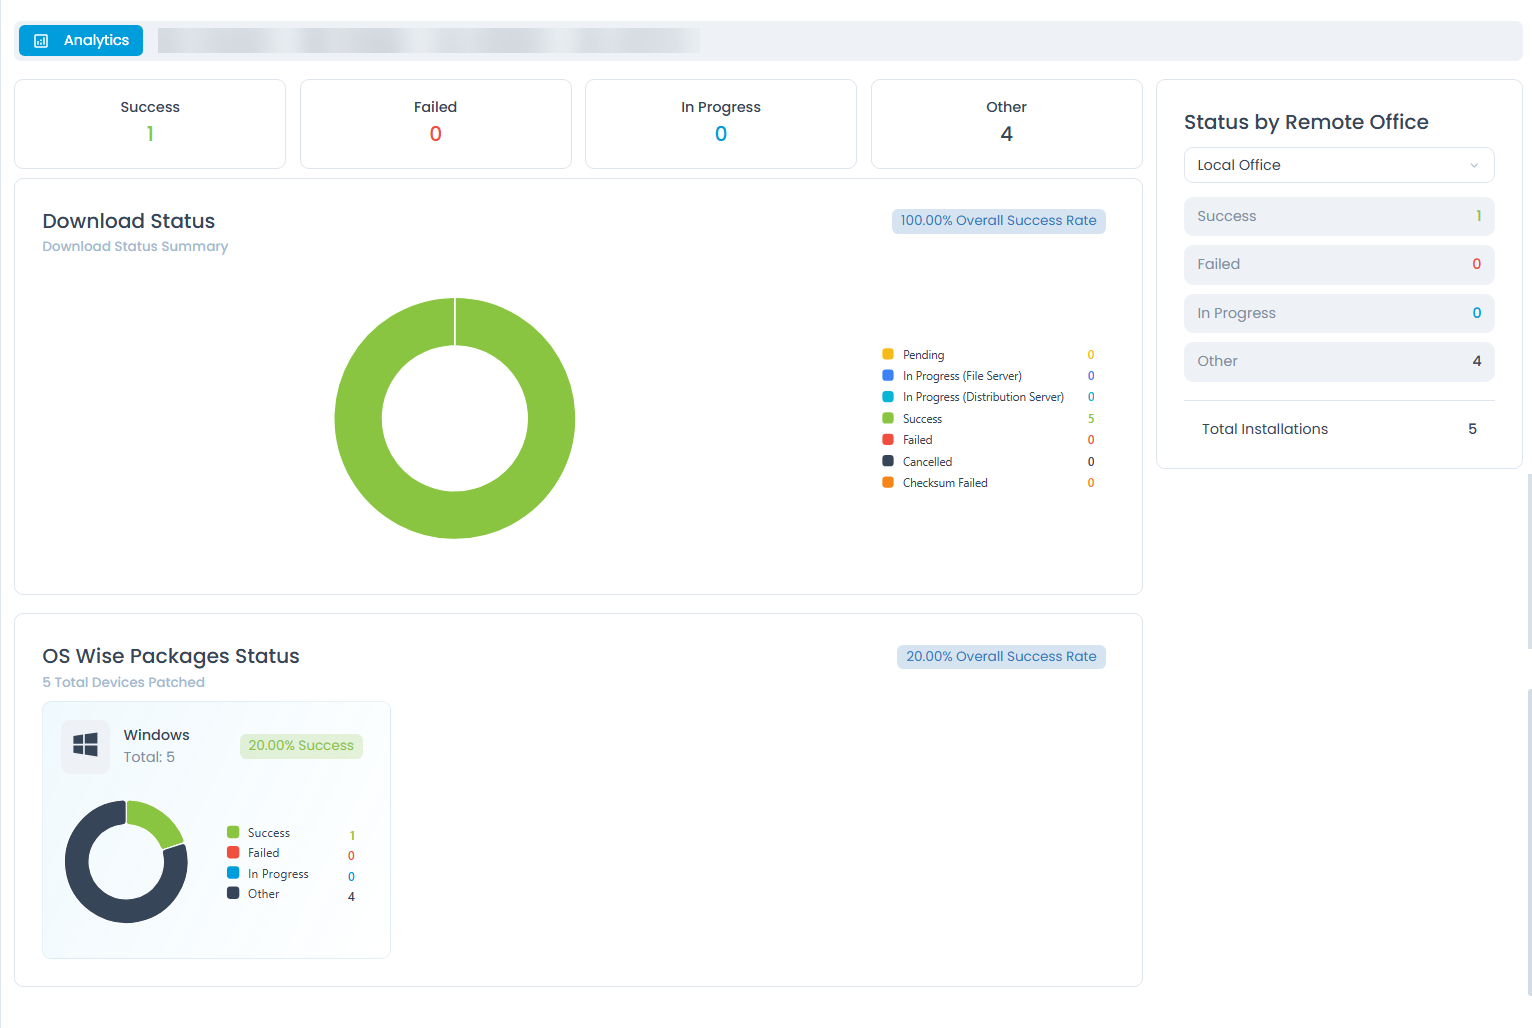The height and width of the screenshot is (1028, 1532).
Task: Click the 100.00% Overall Success Rate badge
Action: point(998,221)
